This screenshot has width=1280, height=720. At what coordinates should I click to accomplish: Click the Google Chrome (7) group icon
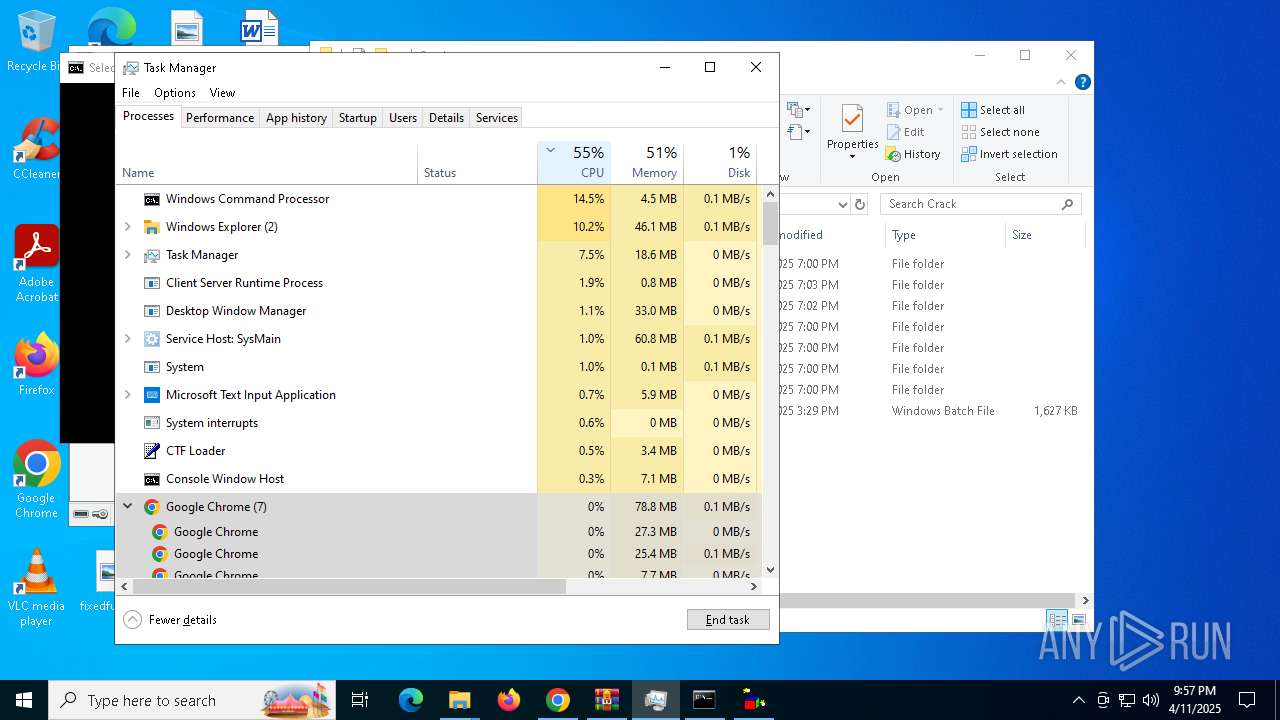(x=152, y=507)
